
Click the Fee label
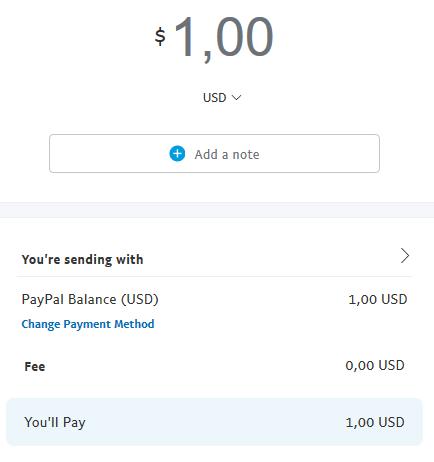point(35,366)
